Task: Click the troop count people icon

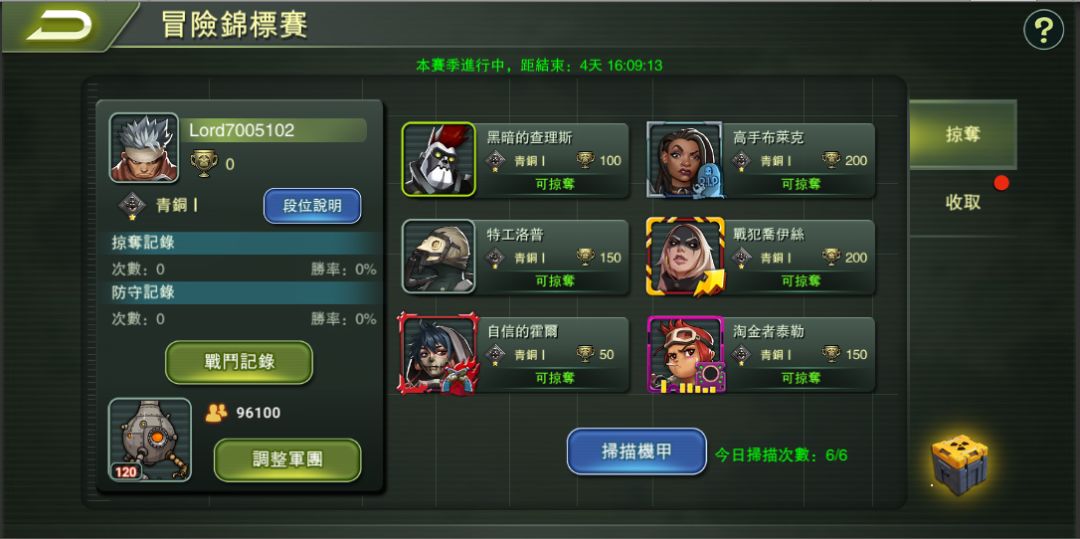Action: click(x=216, y=413)
